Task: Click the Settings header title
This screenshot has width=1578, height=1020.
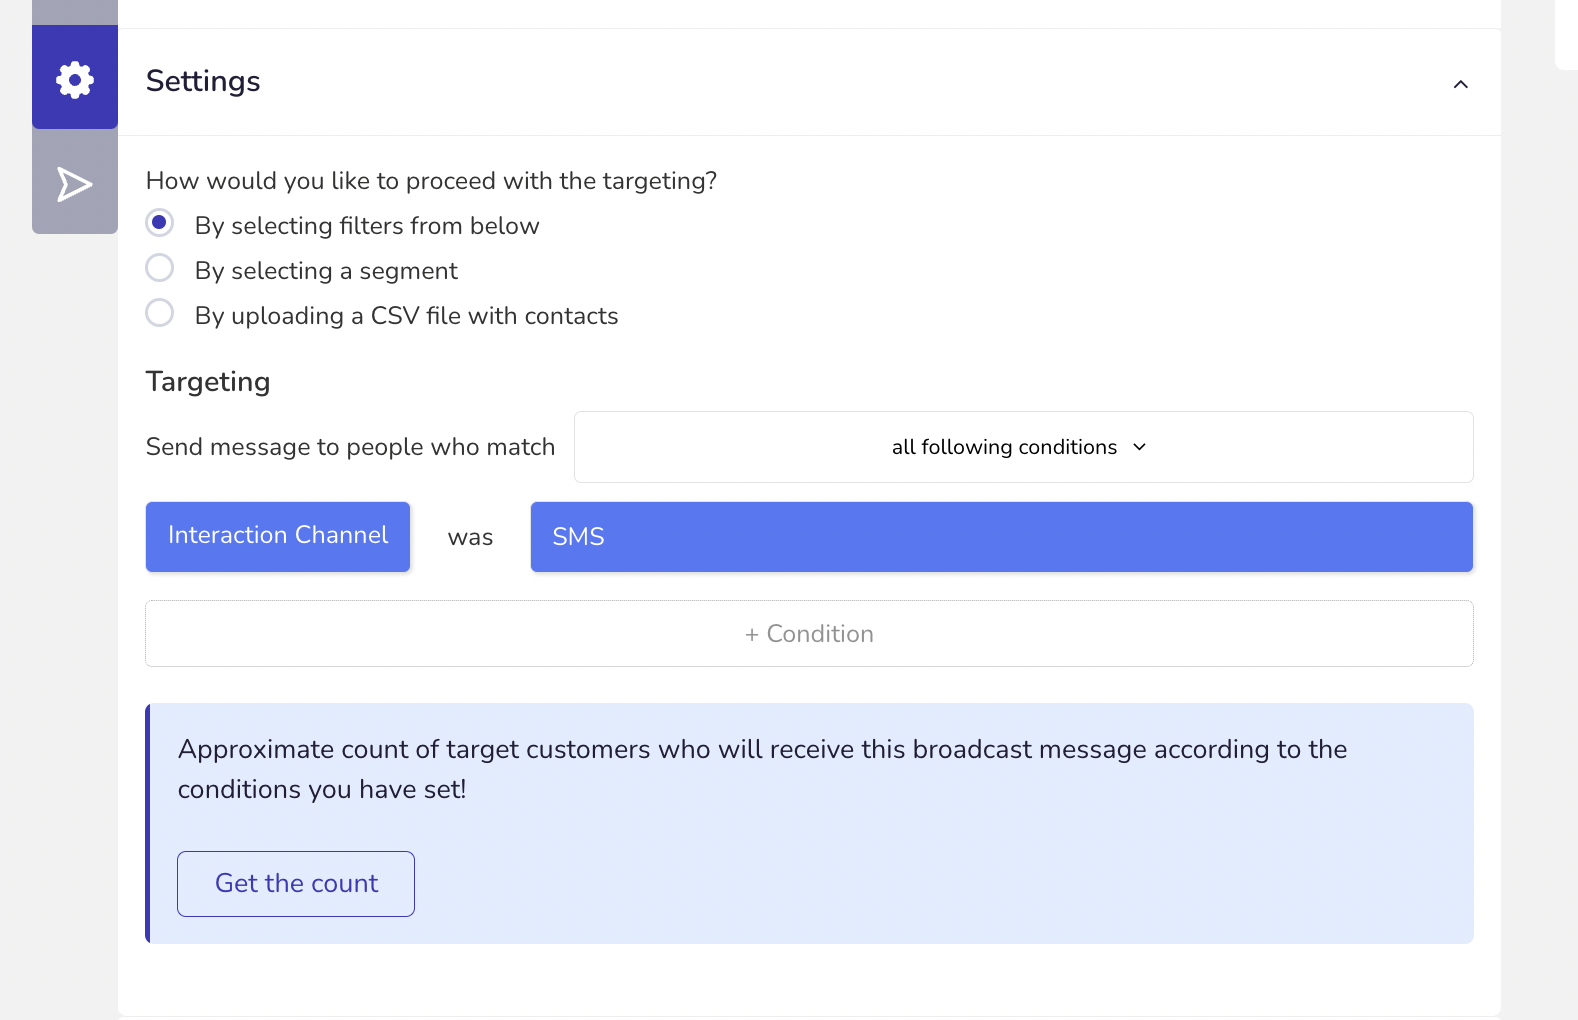Action: [x=203, y=81]
